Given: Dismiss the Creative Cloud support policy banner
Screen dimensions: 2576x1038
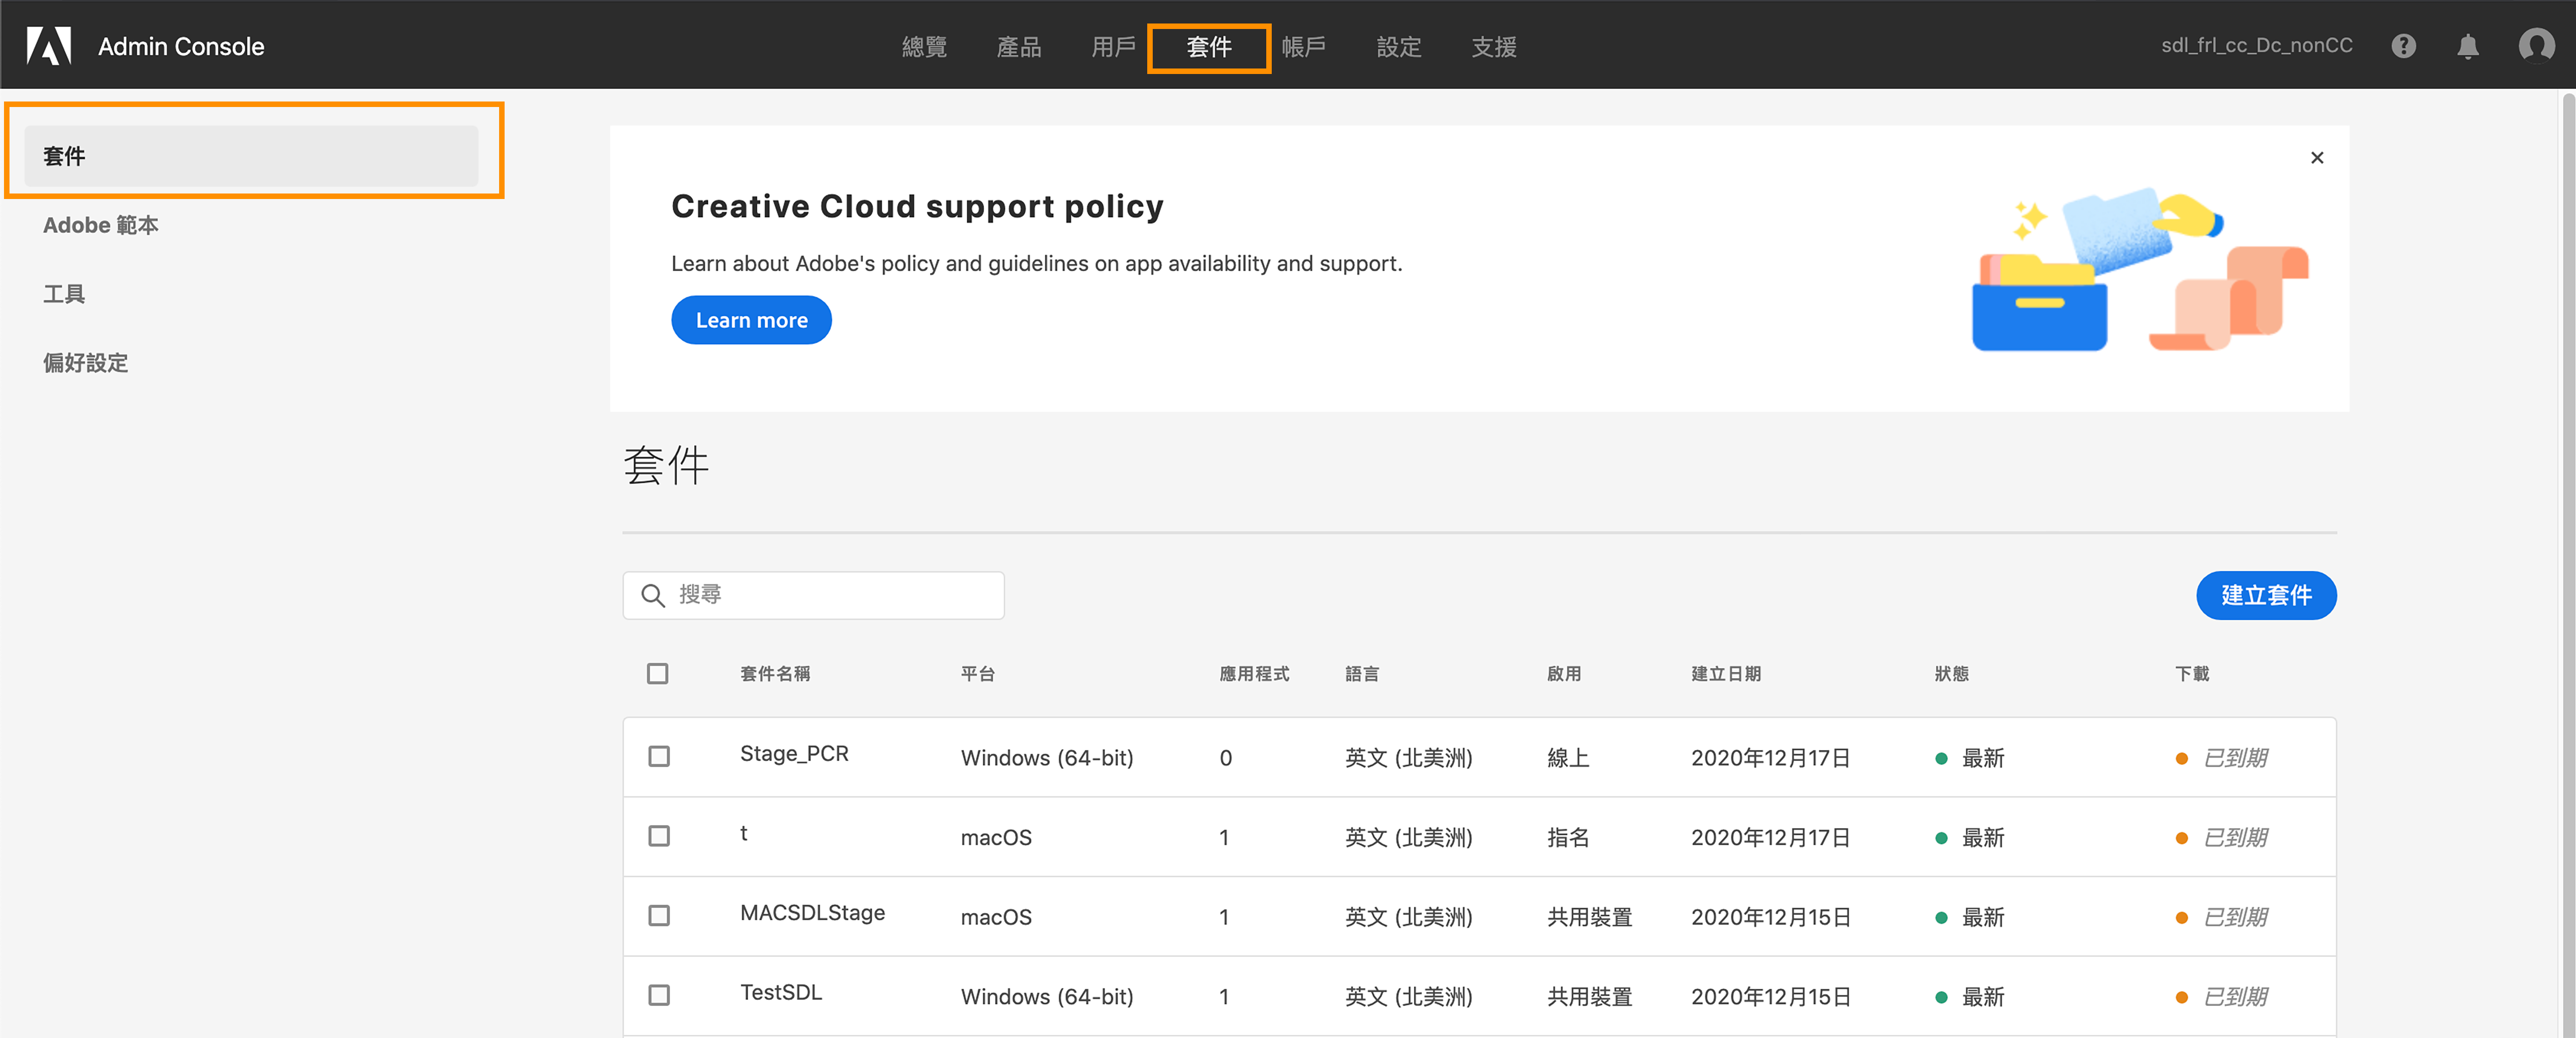Looking at the screenshot, I should [x=2317, y=158].
